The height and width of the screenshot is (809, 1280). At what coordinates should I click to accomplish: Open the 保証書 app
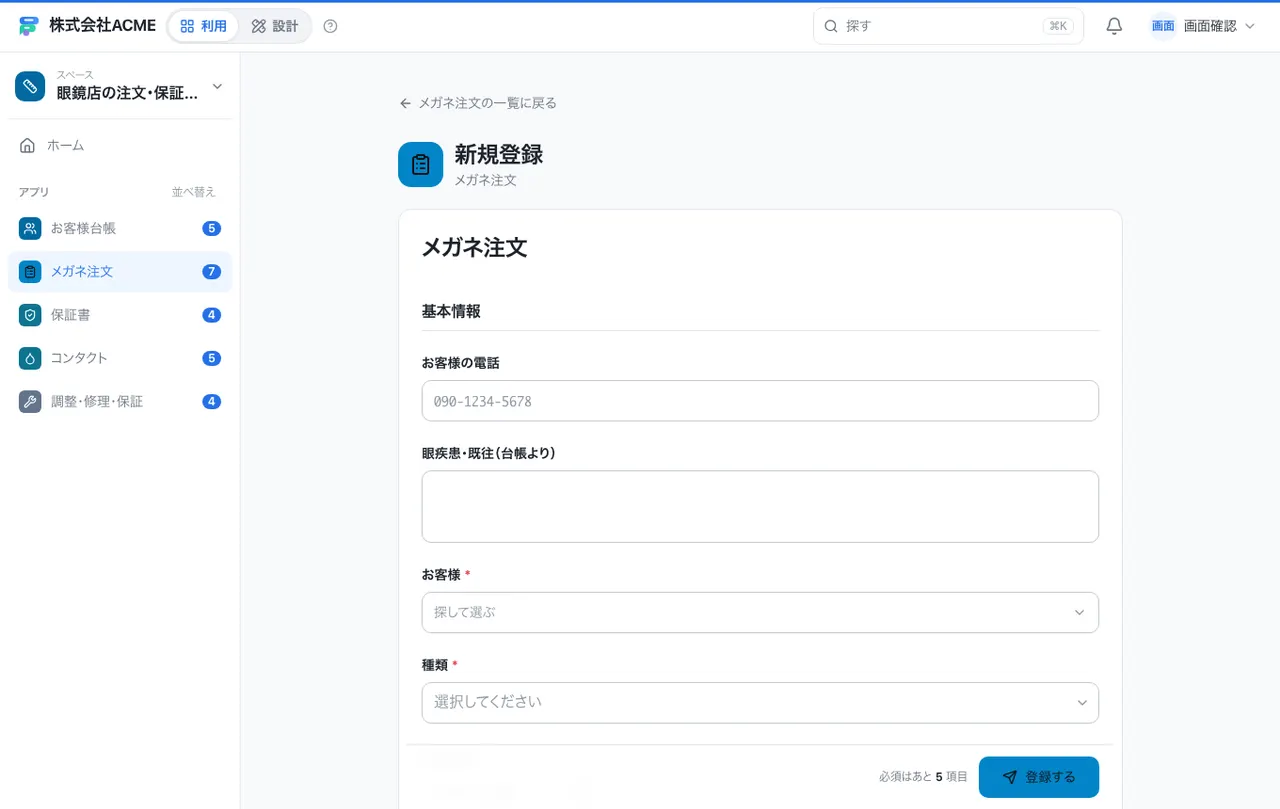[x=120, y=314]
